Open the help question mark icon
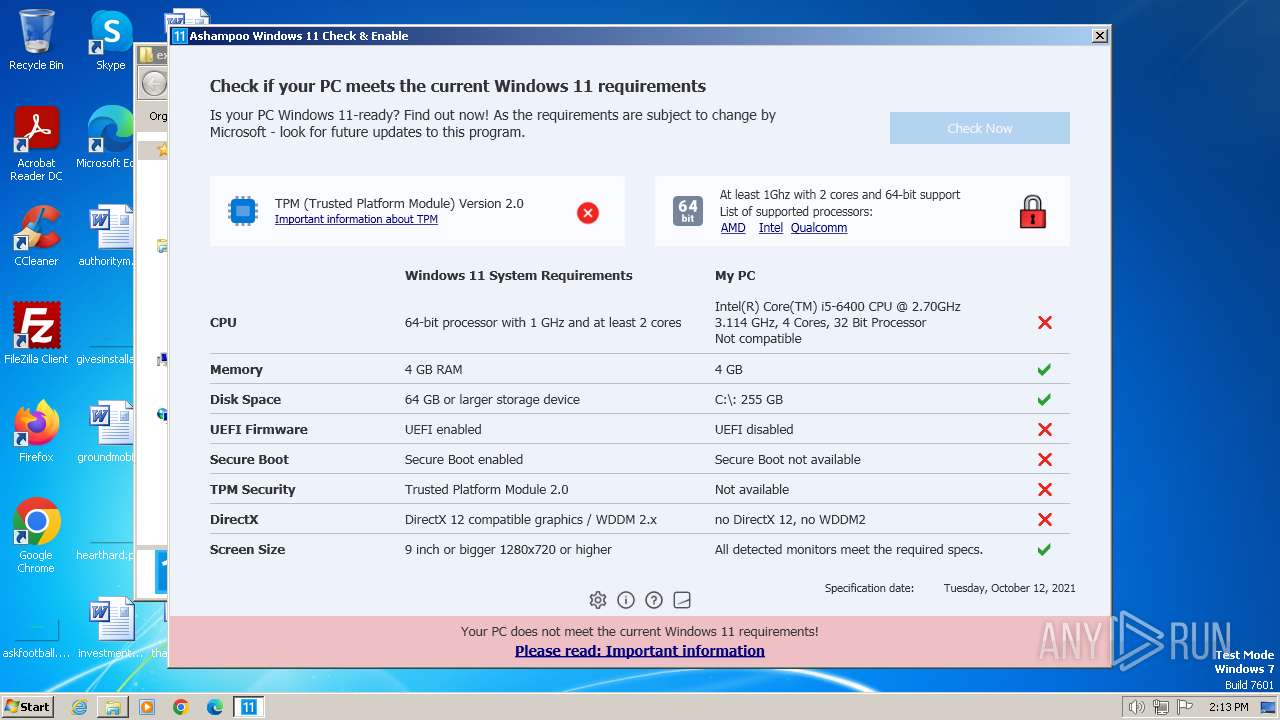 (654, 600)
